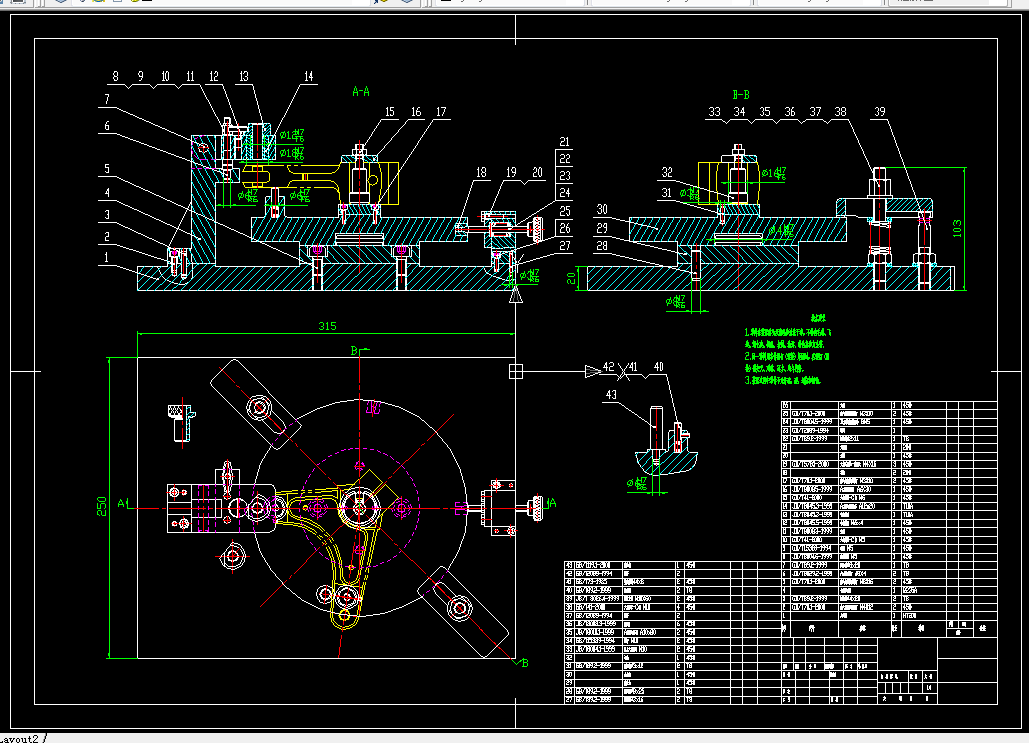Select part balloon number 42
Image resolution: width=1029 pixels, height=743 pixels.
click(x=609, y=367)
